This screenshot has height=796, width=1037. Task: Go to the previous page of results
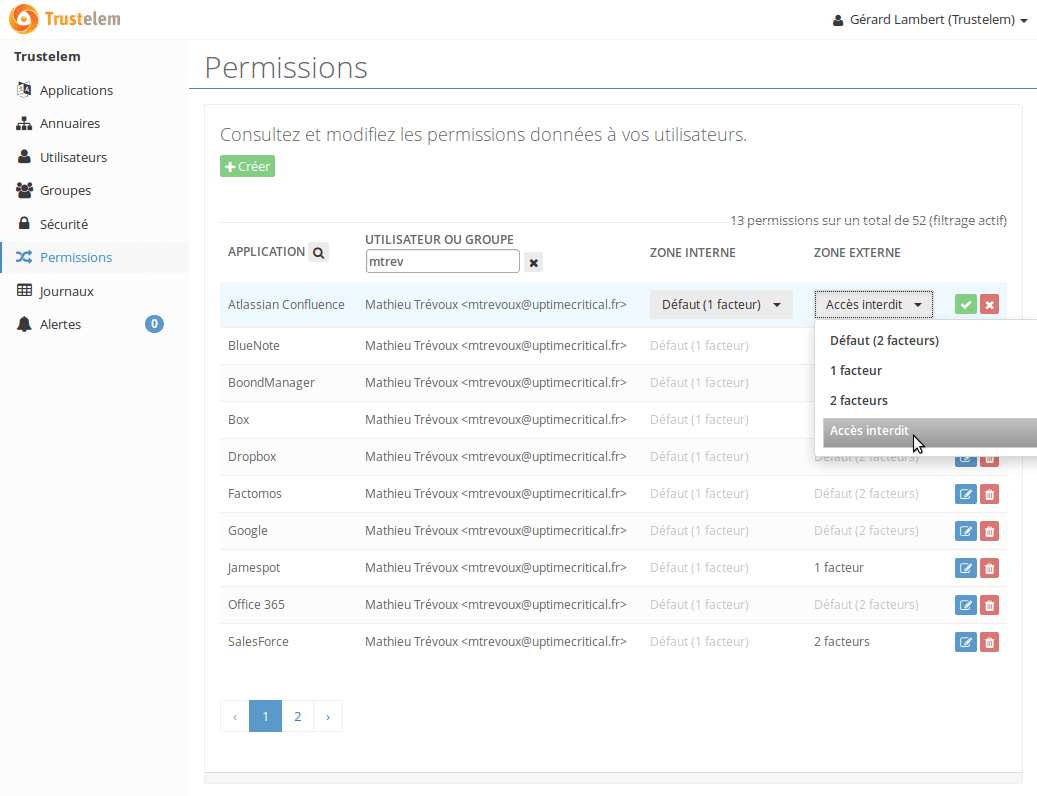click(x=235, y=717)
